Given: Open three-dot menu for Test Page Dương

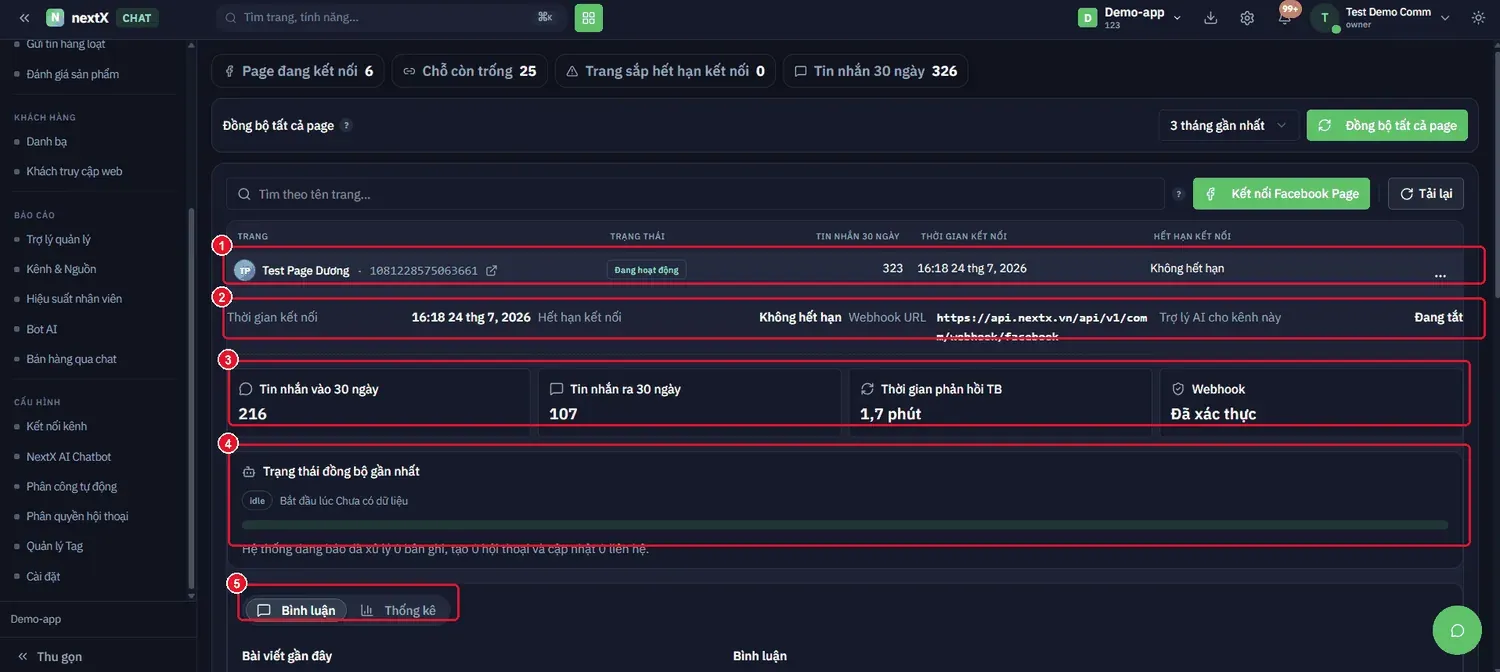Looking at the screenshot, I should (1440, 274).
